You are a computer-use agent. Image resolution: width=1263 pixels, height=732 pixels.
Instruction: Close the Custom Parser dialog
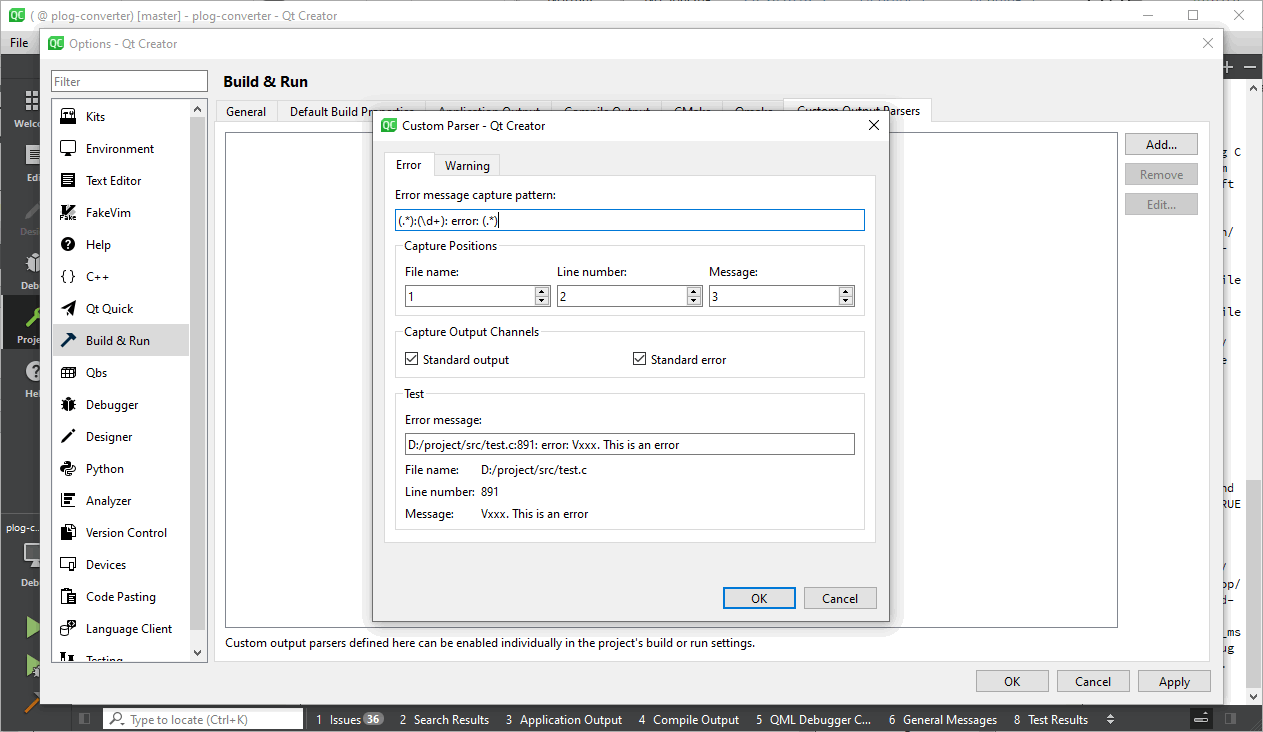tap(873, 125)
